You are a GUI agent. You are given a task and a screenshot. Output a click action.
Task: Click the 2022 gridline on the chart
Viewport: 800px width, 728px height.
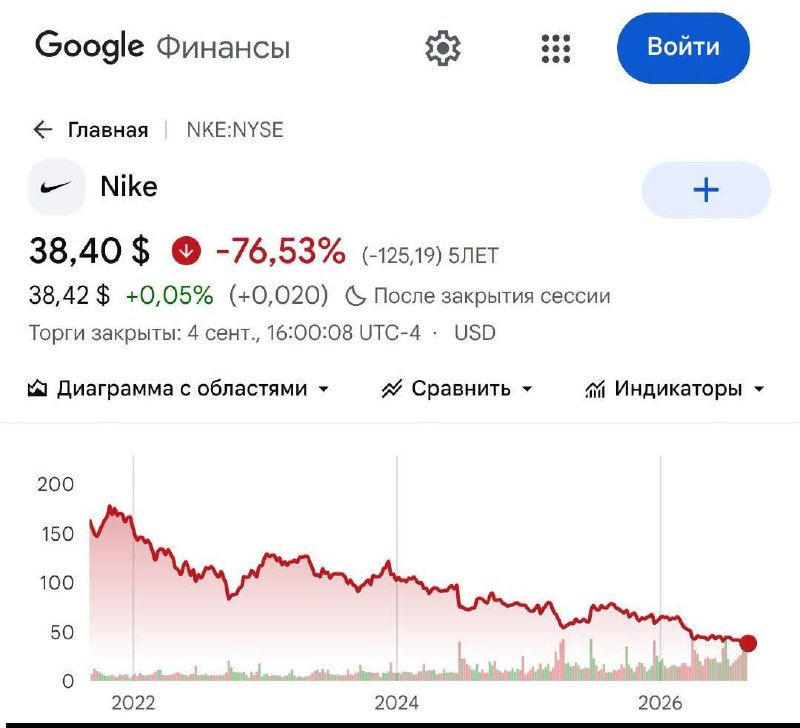133,567
